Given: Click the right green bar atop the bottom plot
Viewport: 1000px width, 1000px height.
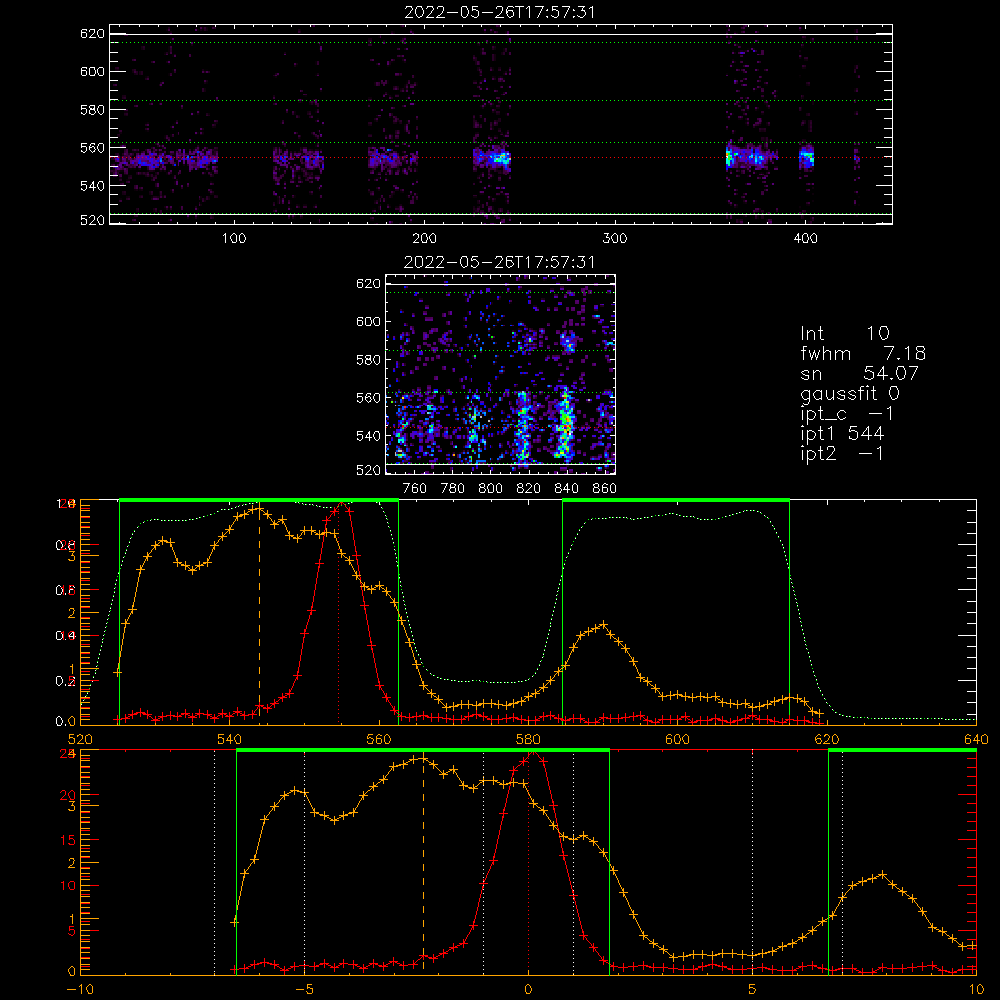Looking at the screenshot, I should (x=902, y=751).
